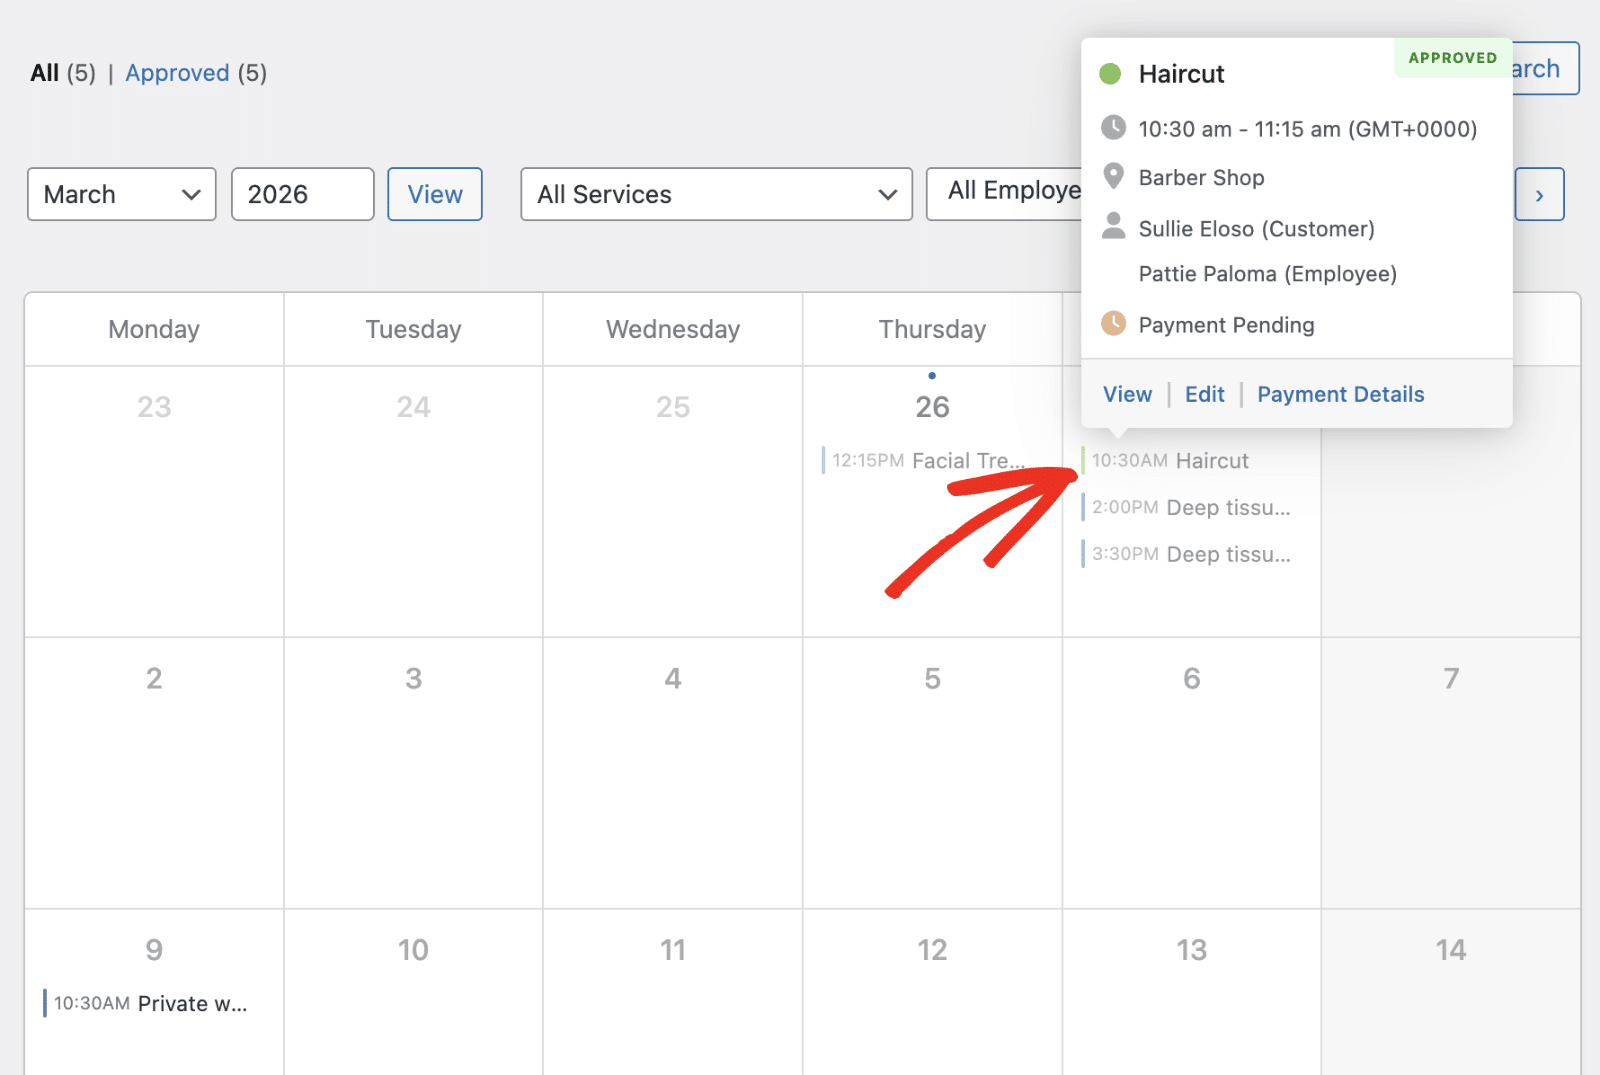Select the All appointments filter
Image resolution: width=1600 pixels, height=1075 pixels.
[45, 73]
